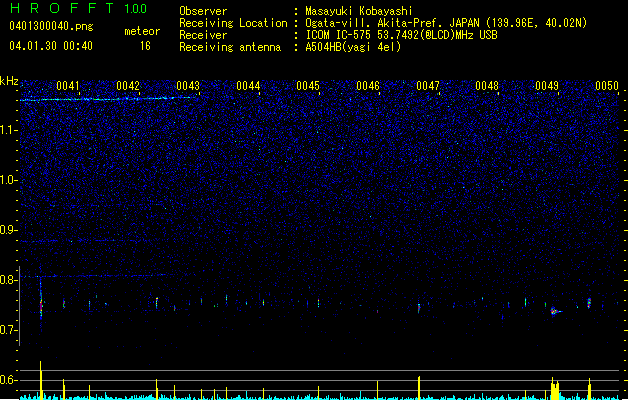Select the Ogata-vill. Akita-Pref. JAPAN location text
This screenshot has width=629, height=400.
(x=446, y=23)
